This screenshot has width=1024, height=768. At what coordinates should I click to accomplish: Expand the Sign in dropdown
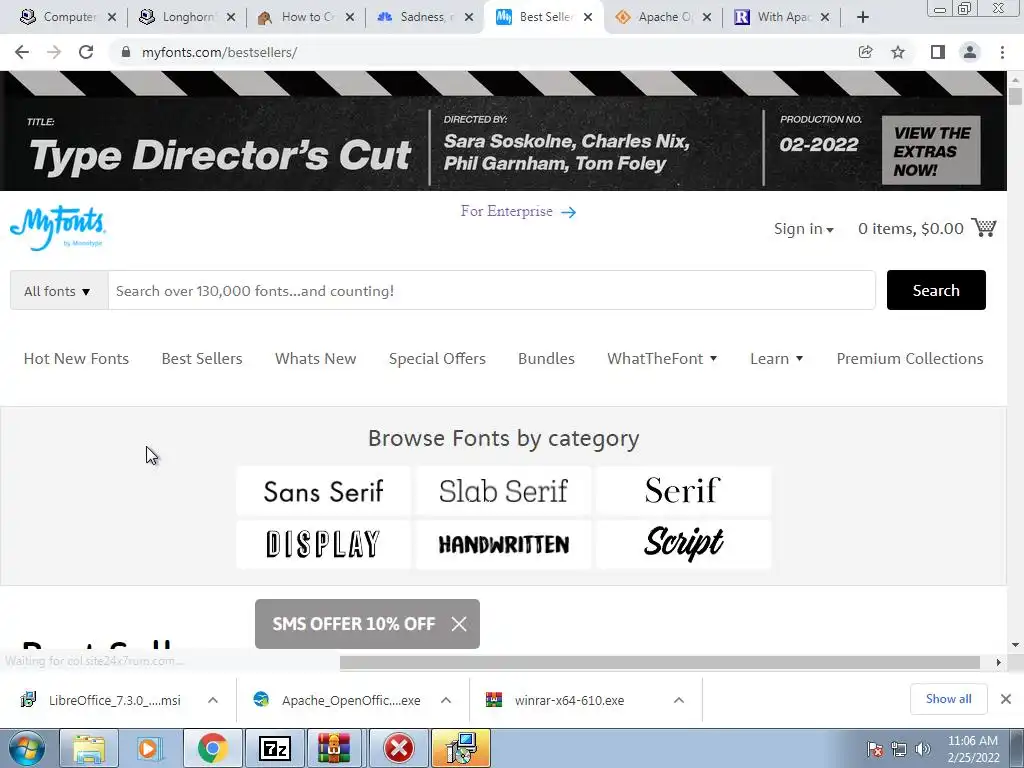[803, 229]
